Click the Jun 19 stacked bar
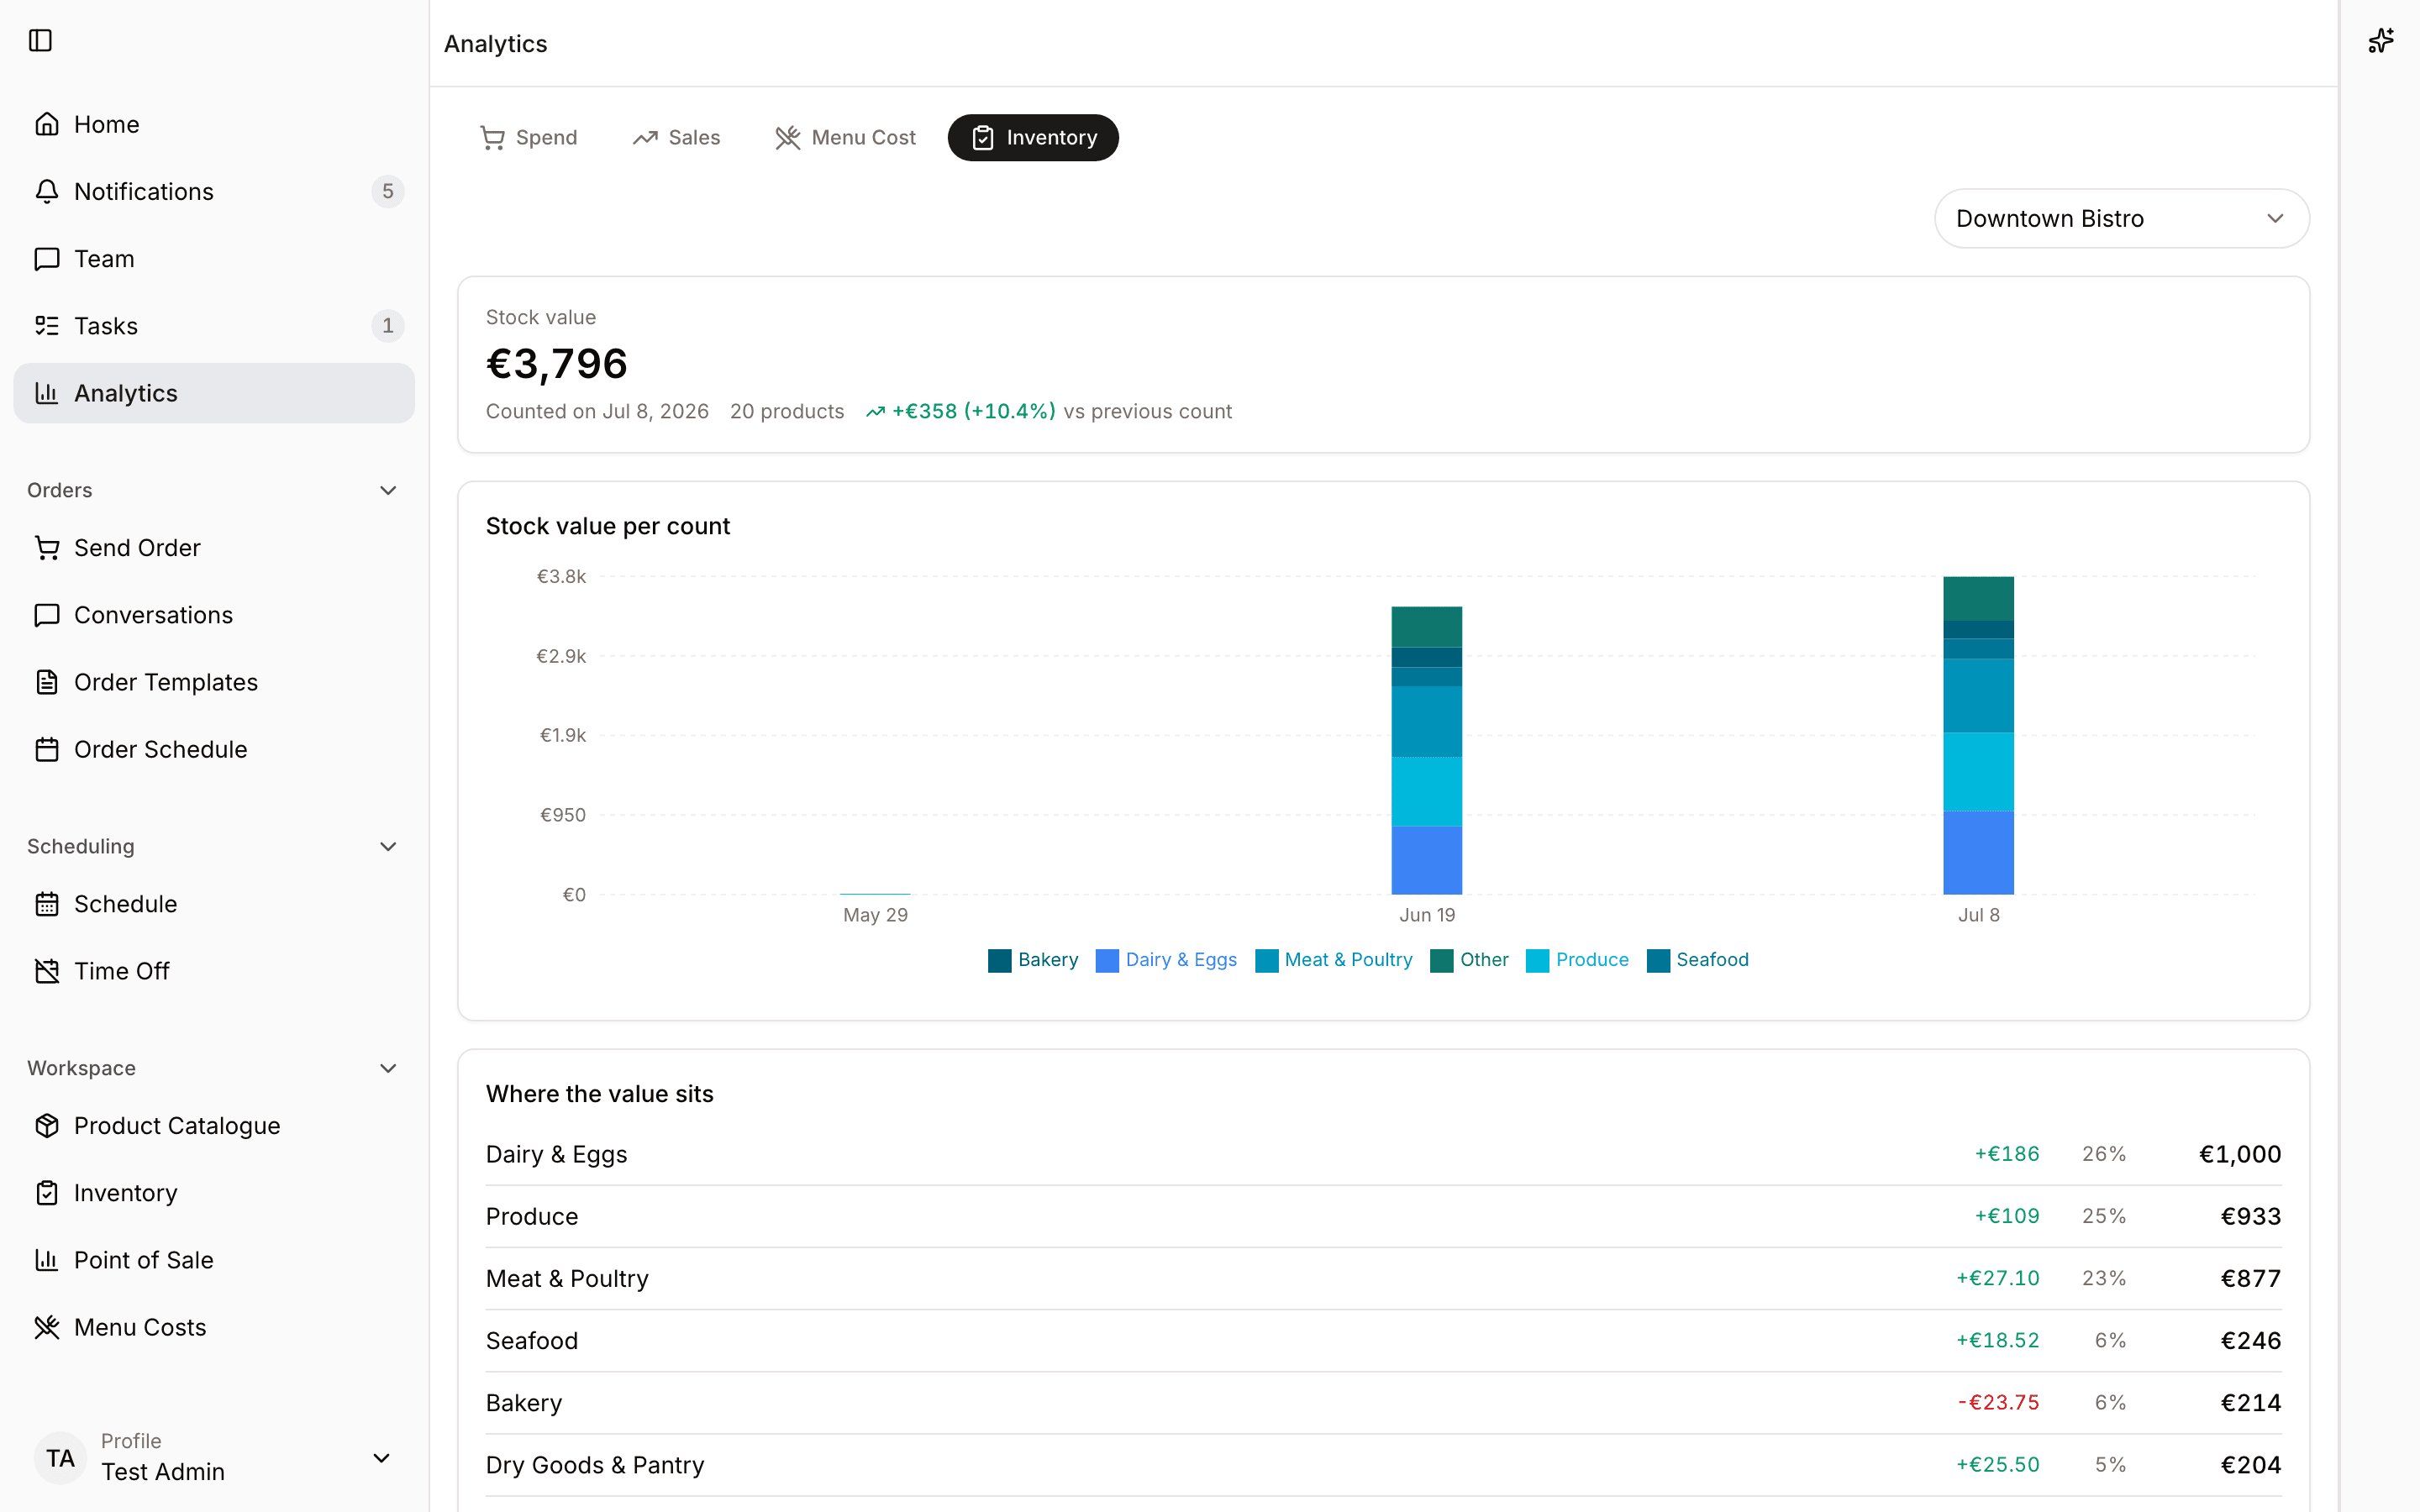Image resolution: width=2420 pixels, height=1512 pixels. 1426,750
